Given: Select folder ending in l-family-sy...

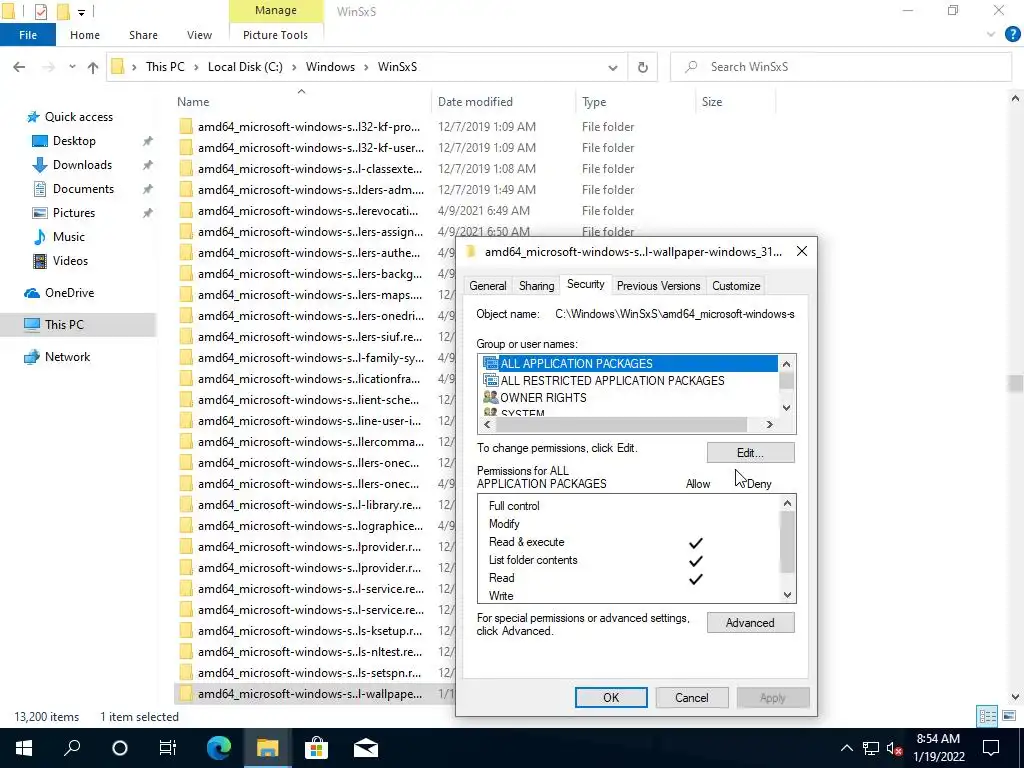Looking at the screenshot, I should (x=309, y=358).
